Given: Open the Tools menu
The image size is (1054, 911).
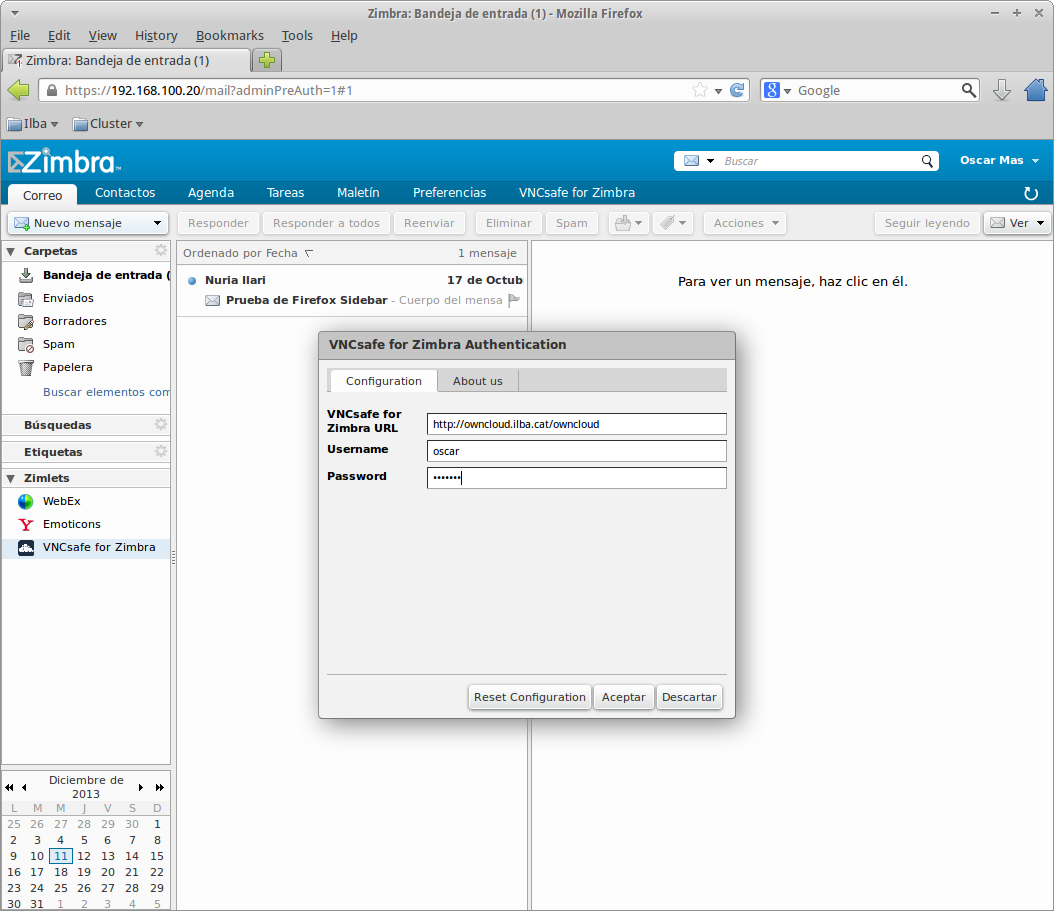Looking at the screenshot, I should 297,36.
